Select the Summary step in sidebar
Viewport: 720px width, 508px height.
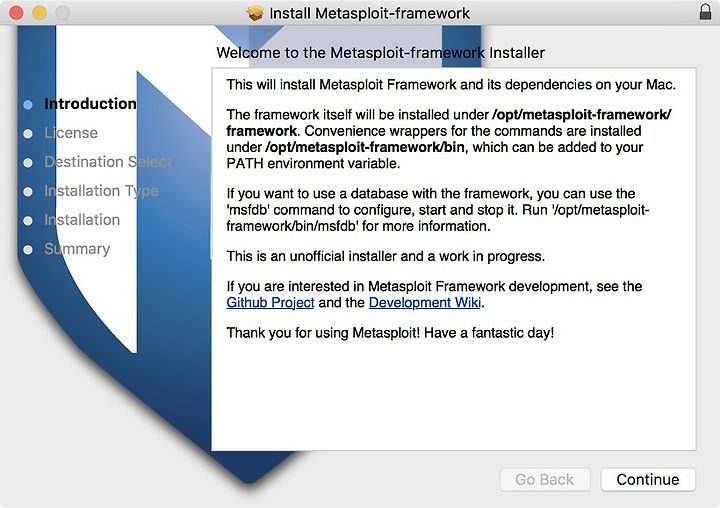coord(77,248)
